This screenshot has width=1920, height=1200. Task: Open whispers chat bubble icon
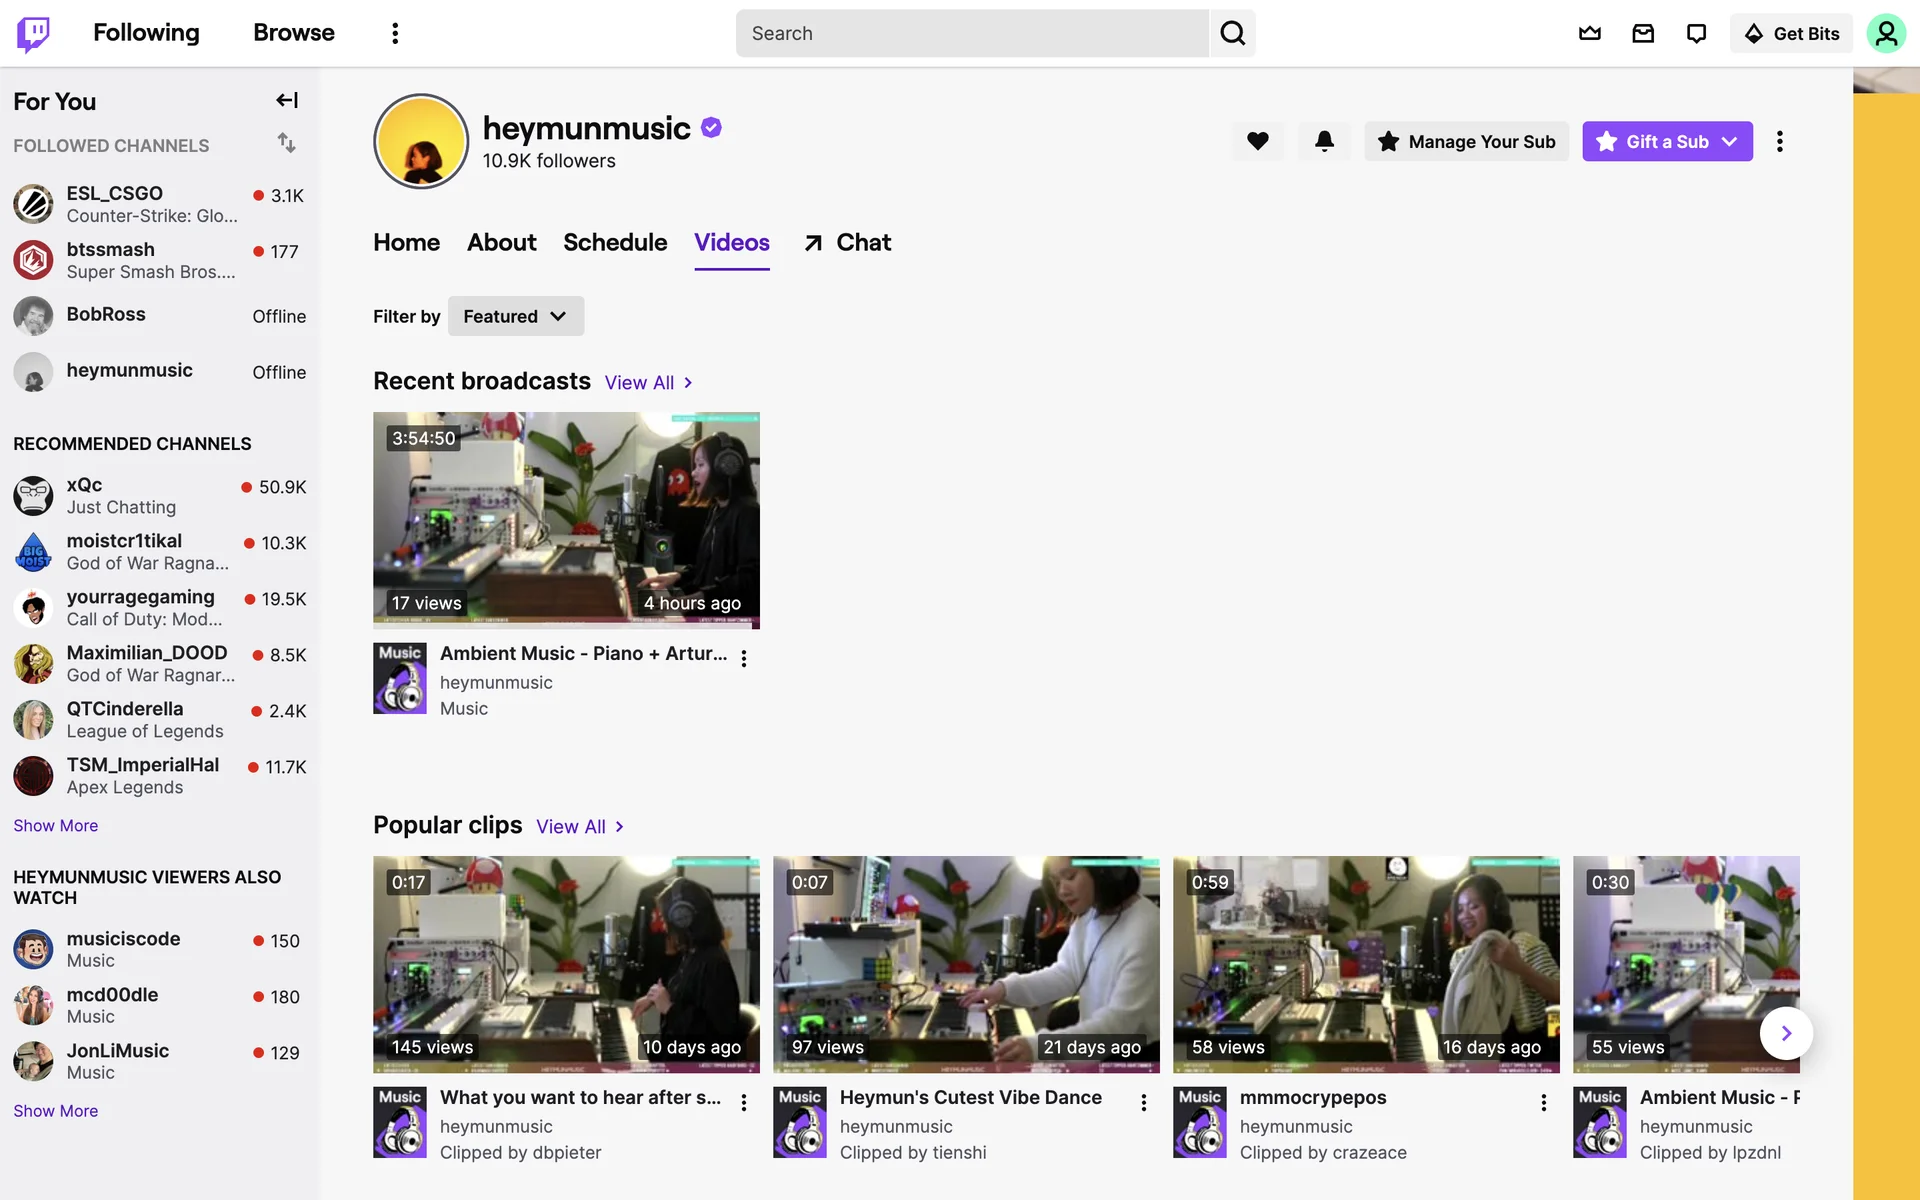tap(1696, 33)
